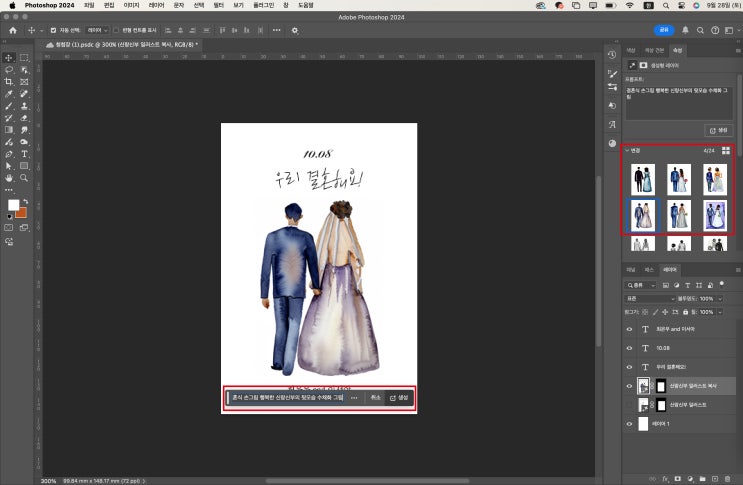Select the Move tool in the toolbox
The height and width of the screenshot is (485, 743).
click(x=9, y=58)
